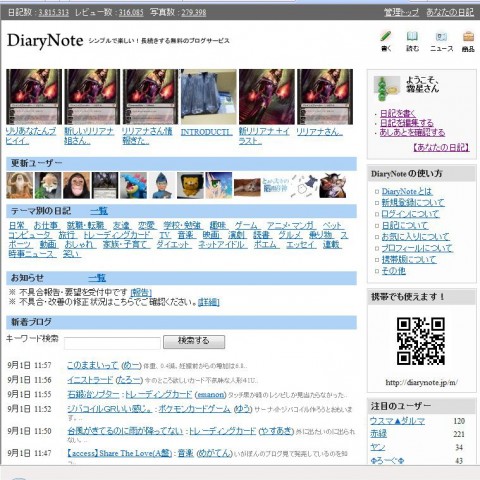Click the DiaryNote logo
This screenshot has height=480, width=480.
click(x=45, y=41)
